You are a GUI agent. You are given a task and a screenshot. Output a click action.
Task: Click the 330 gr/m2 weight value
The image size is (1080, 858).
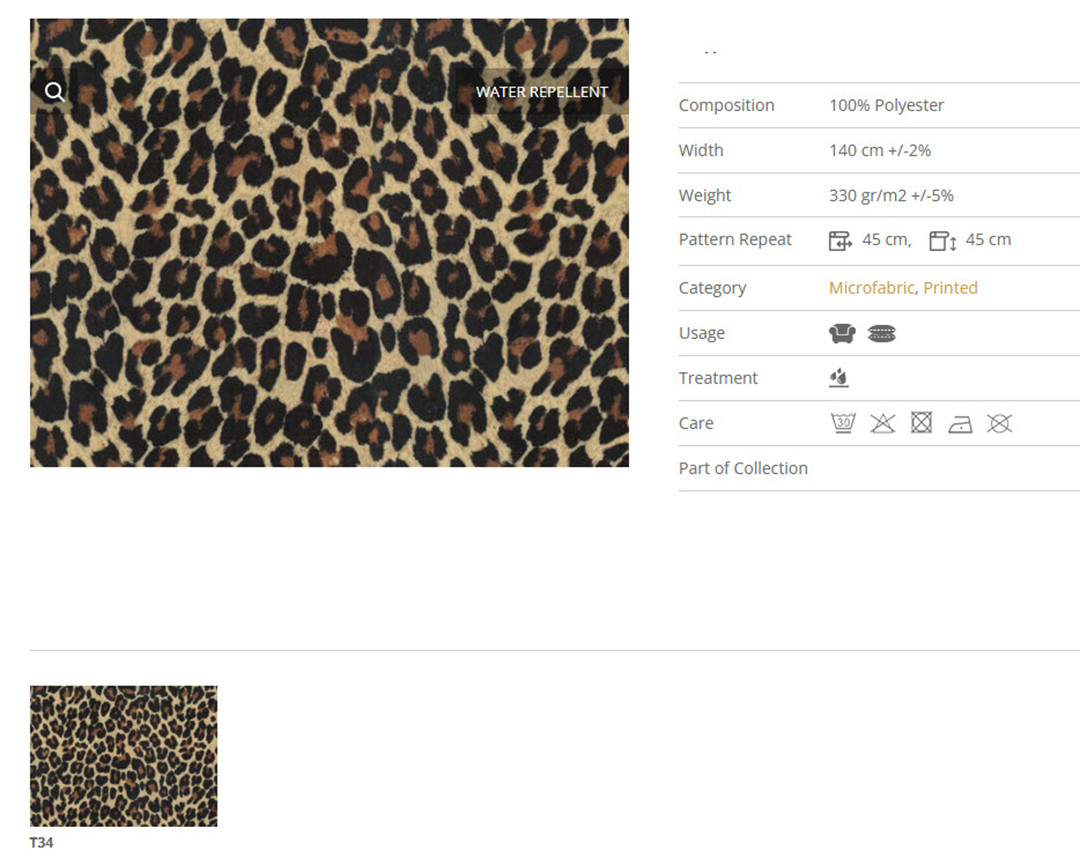click(x=891, y=196)
